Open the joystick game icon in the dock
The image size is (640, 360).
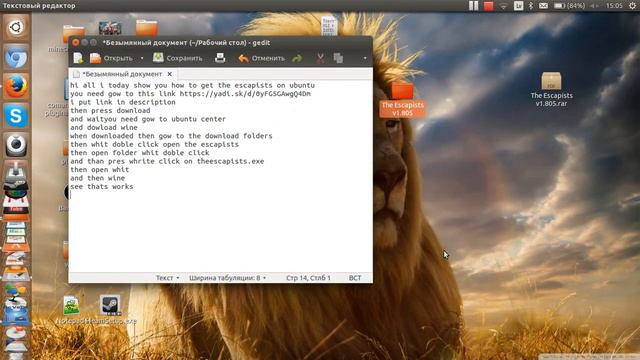[16, 175]
